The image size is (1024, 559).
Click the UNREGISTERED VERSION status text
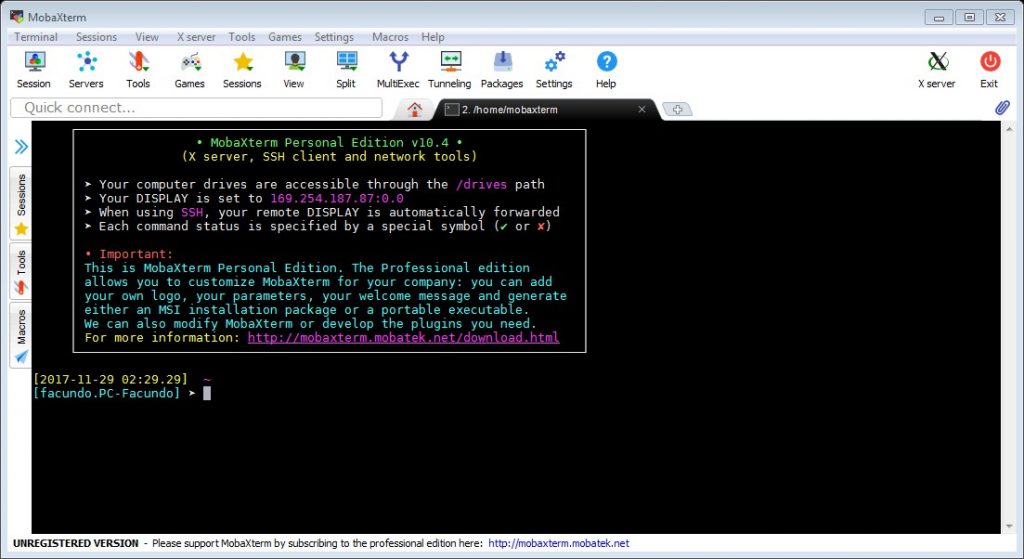click(x=76, y=543)
